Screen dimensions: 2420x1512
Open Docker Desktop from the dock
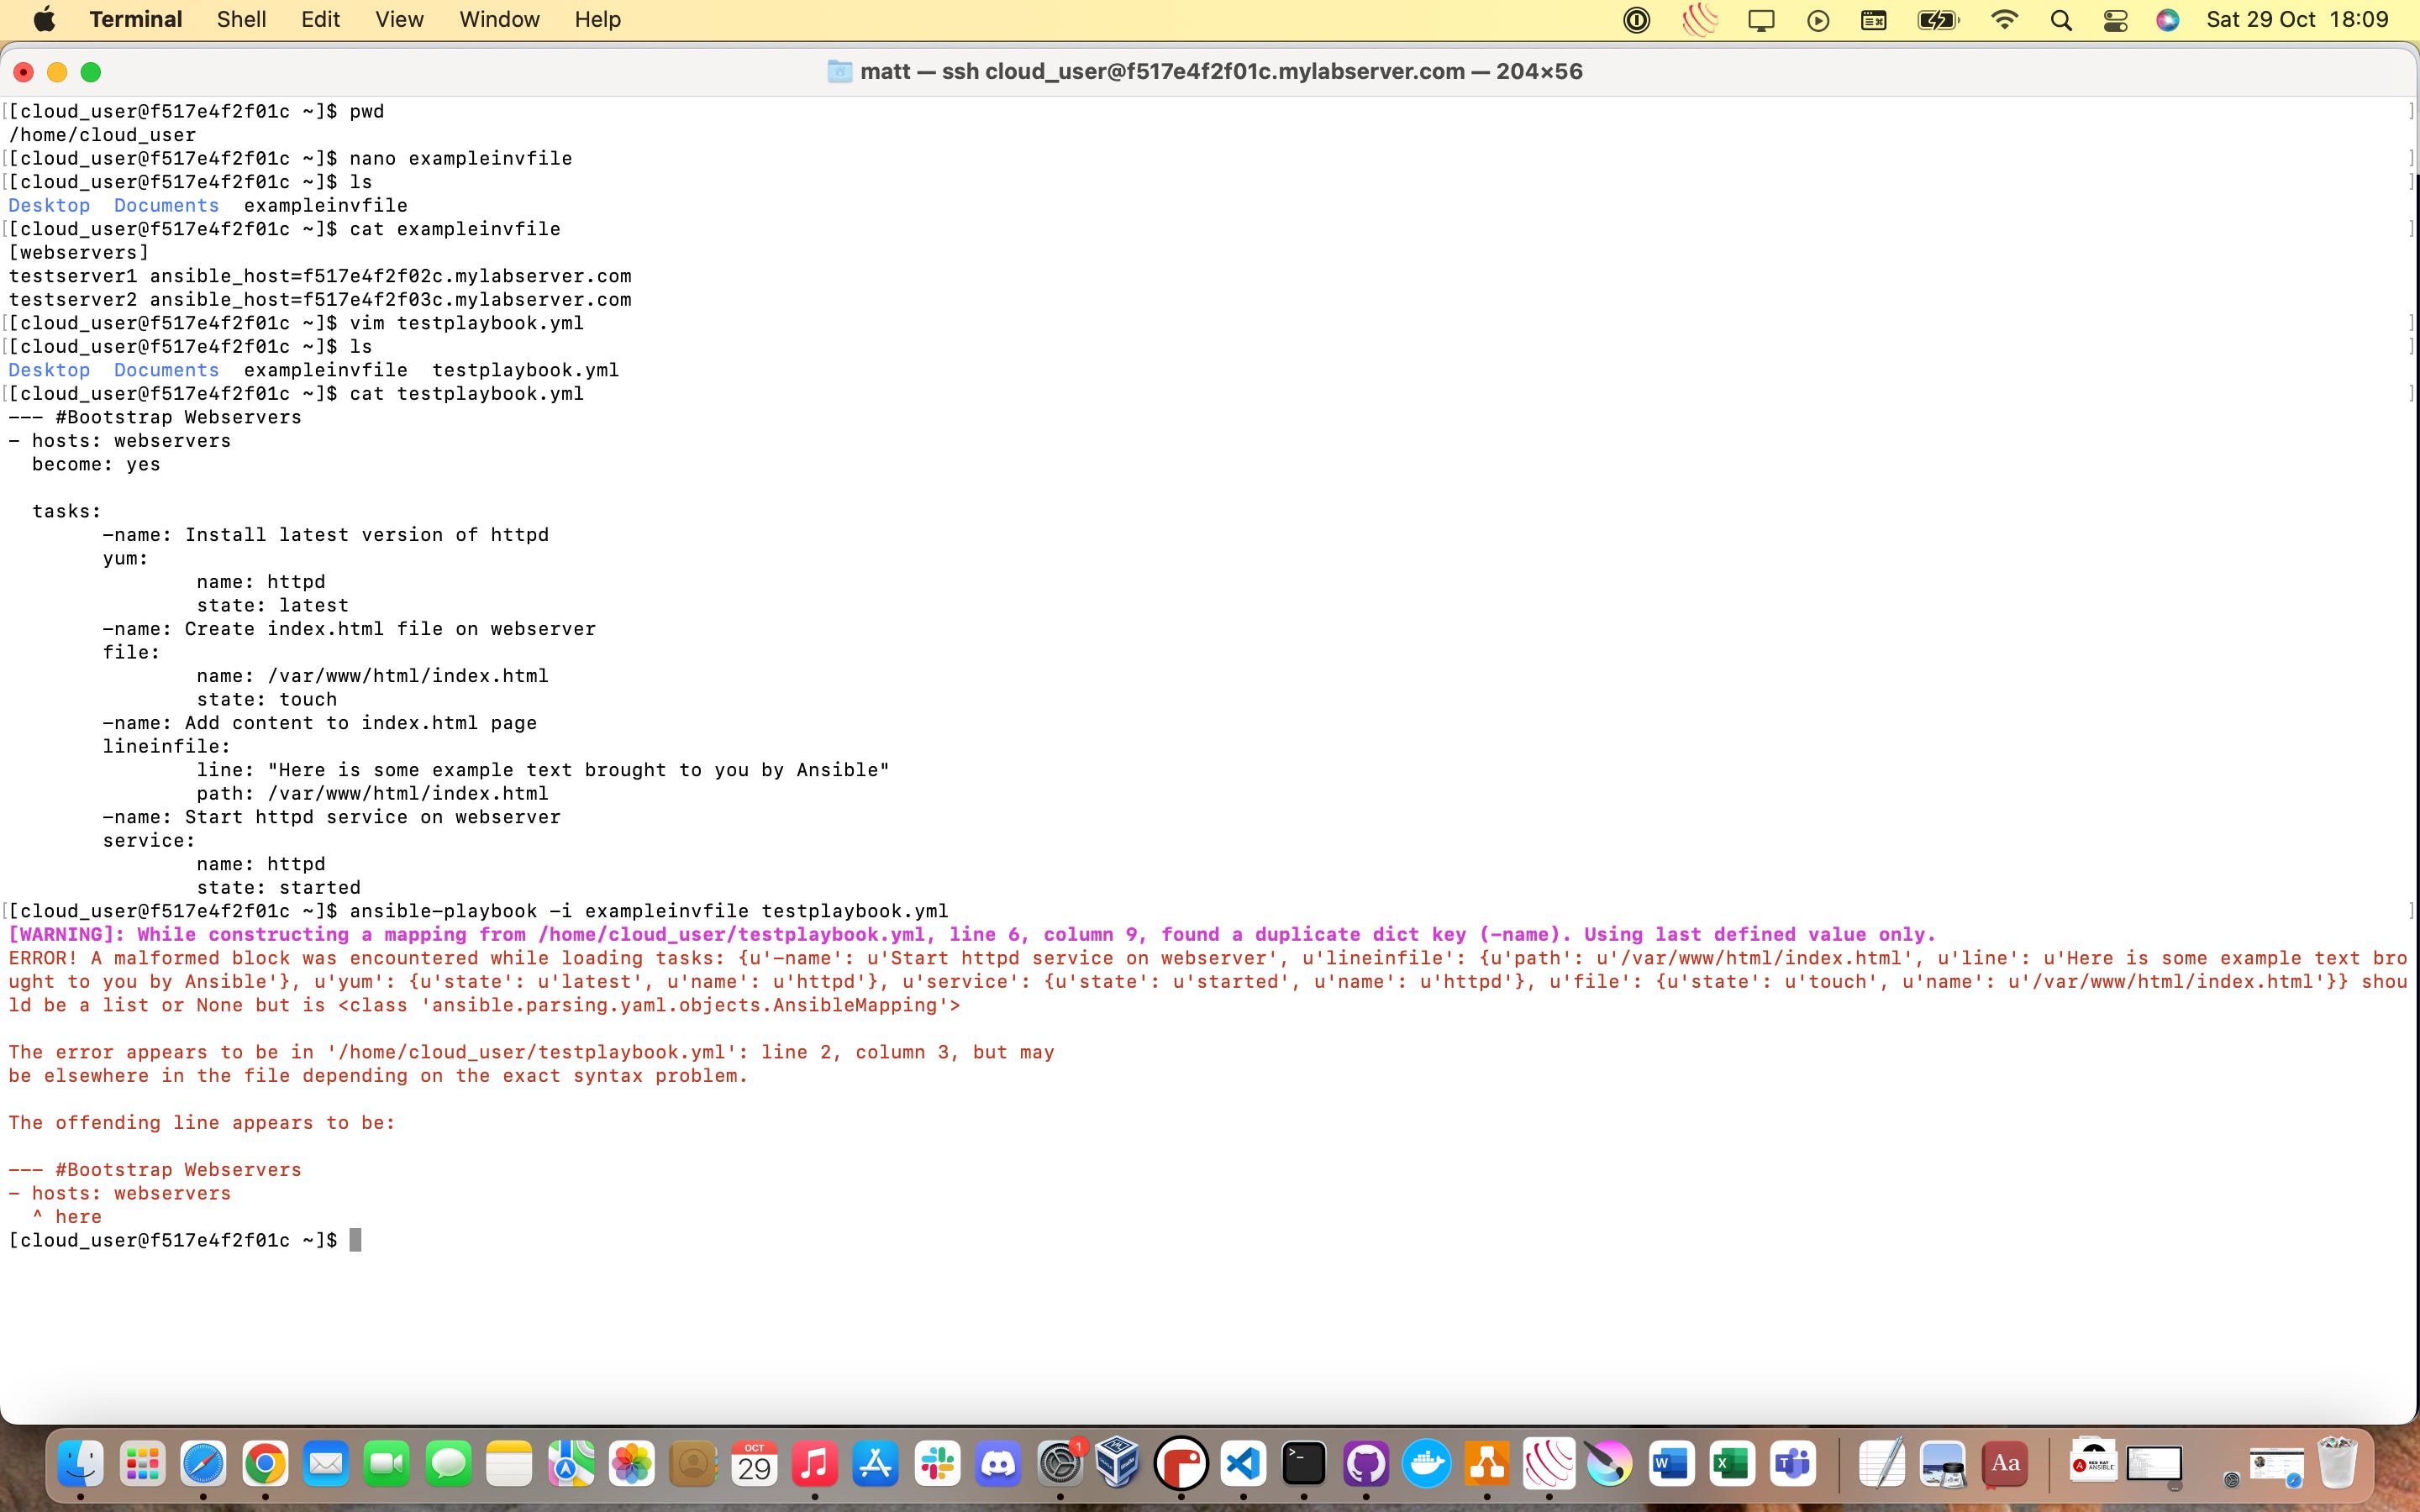(1426, 1464)
